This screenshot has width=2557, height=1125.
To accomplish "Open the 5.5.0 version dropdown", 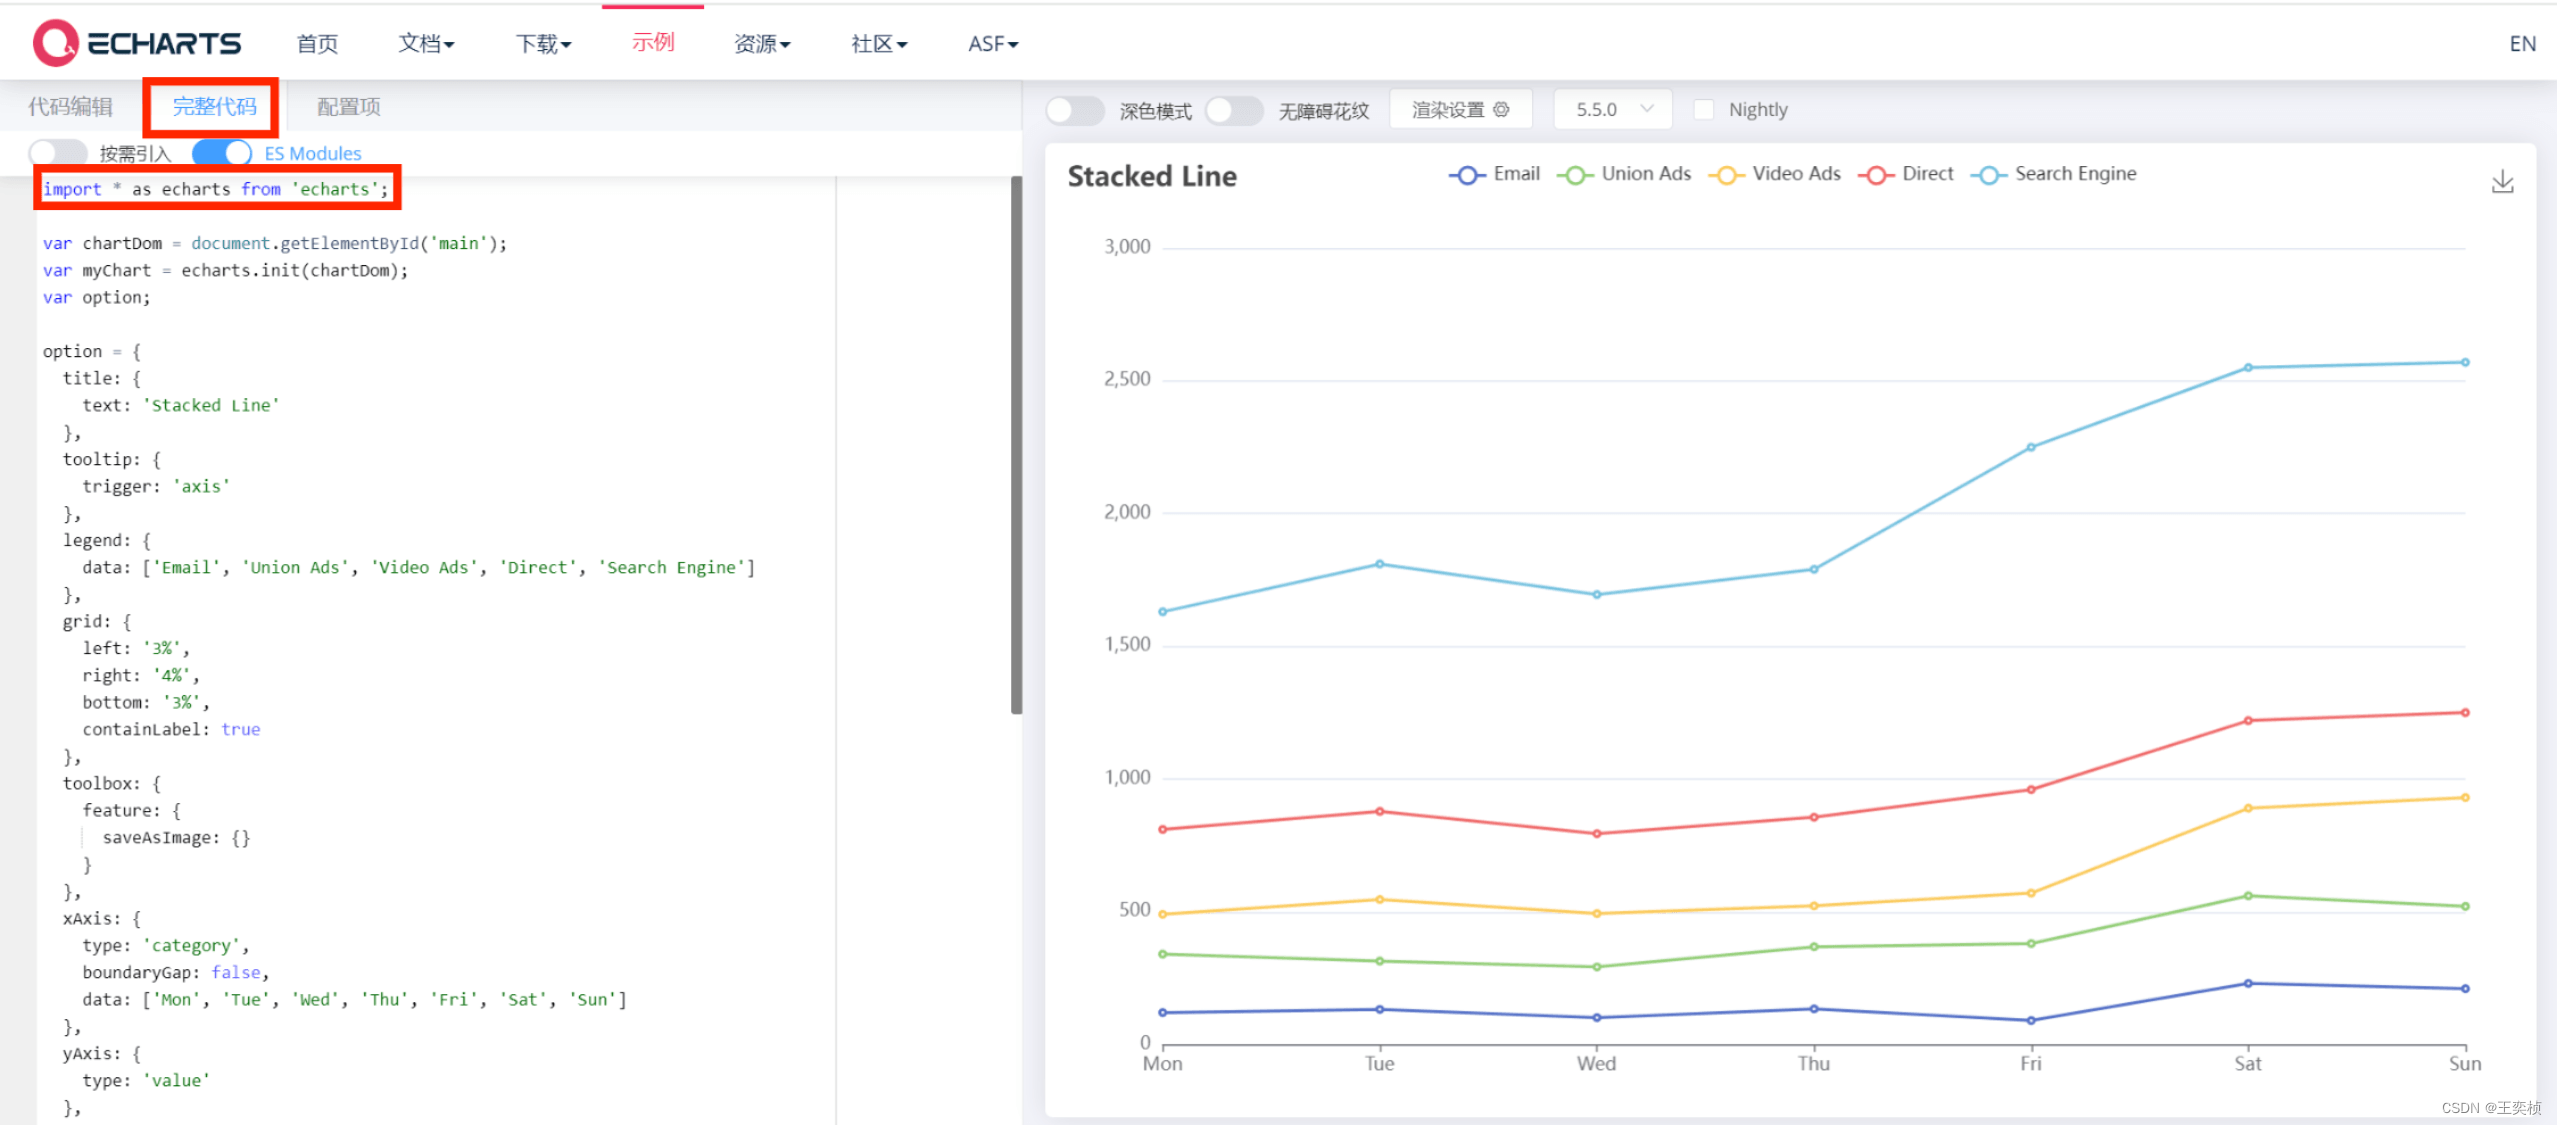I will click(x=1611, y=109).
